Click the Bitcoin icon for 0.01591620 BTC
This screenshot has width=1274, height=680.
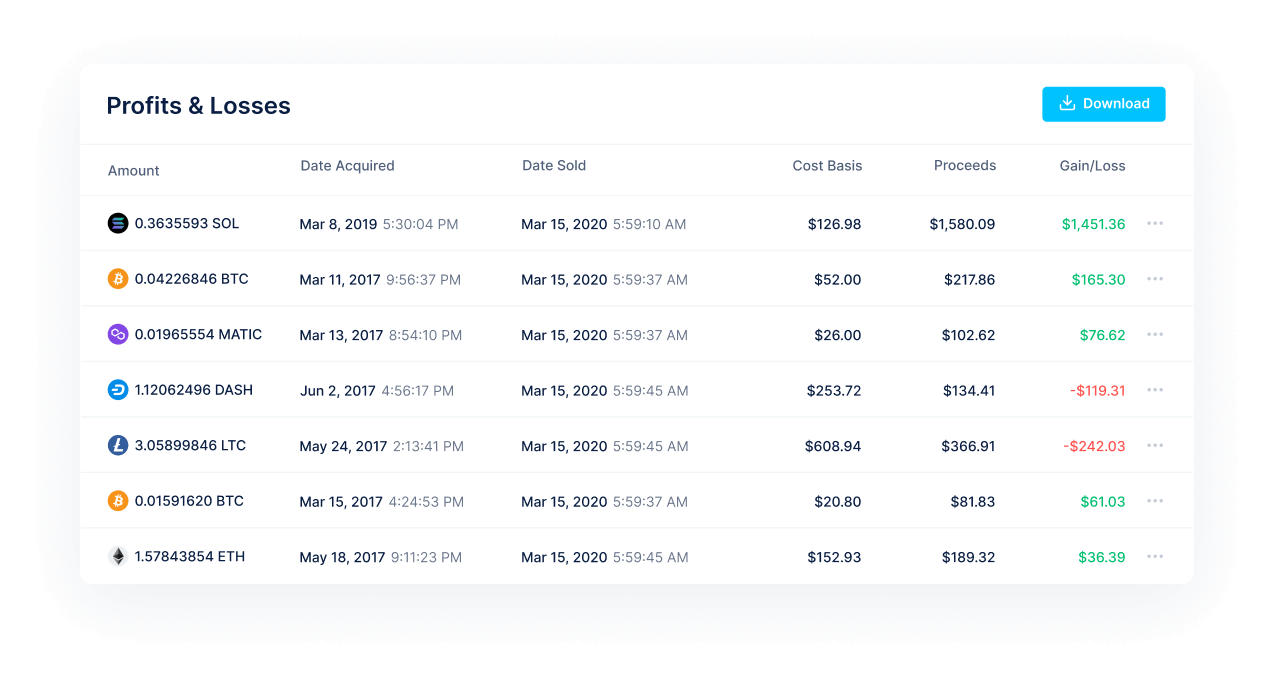coord(118,501)
